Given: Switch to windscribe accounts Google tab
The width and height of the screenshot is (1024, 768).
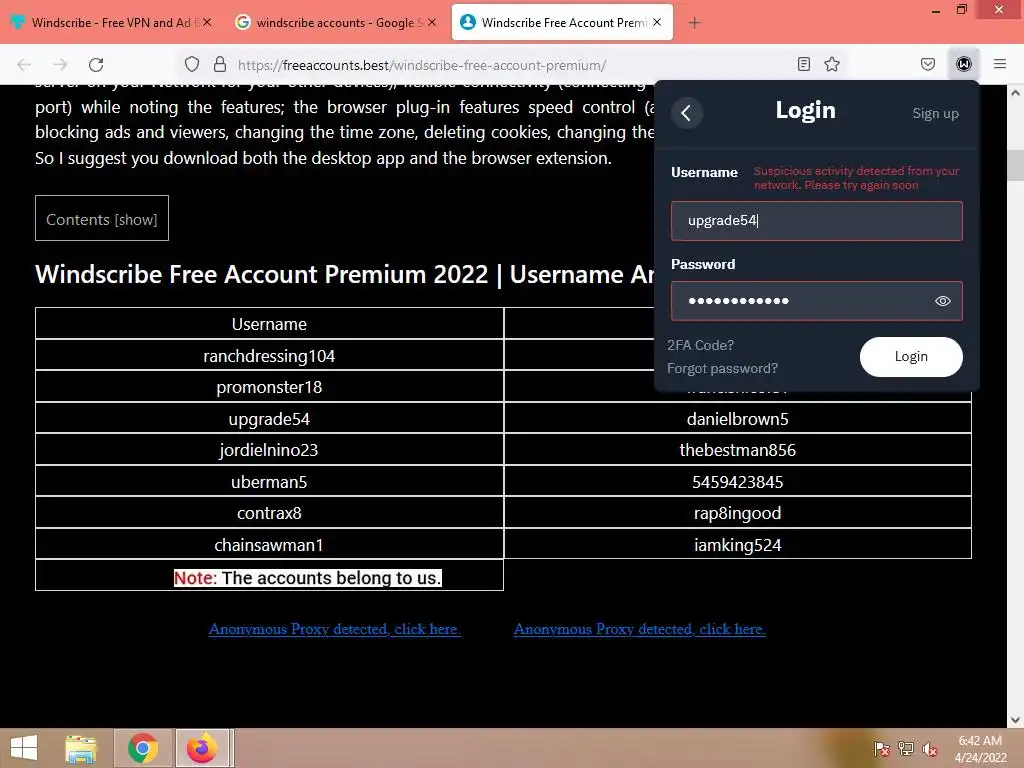Looking at the screenshot, I should pos(338,22).
